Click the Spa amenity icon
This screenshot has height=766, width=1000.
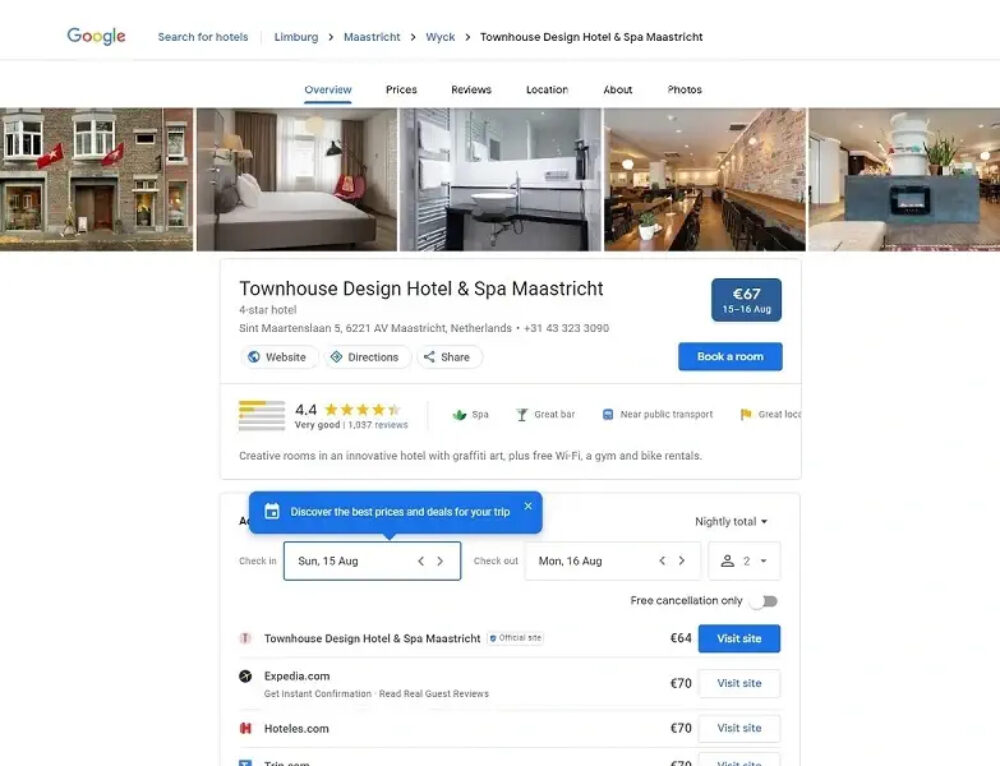[460, 415]
